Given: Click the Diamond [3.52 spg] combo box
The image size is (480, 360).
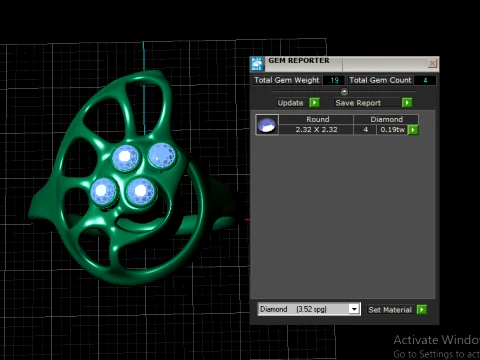Looking at the screenshot, I should [309, 309].
